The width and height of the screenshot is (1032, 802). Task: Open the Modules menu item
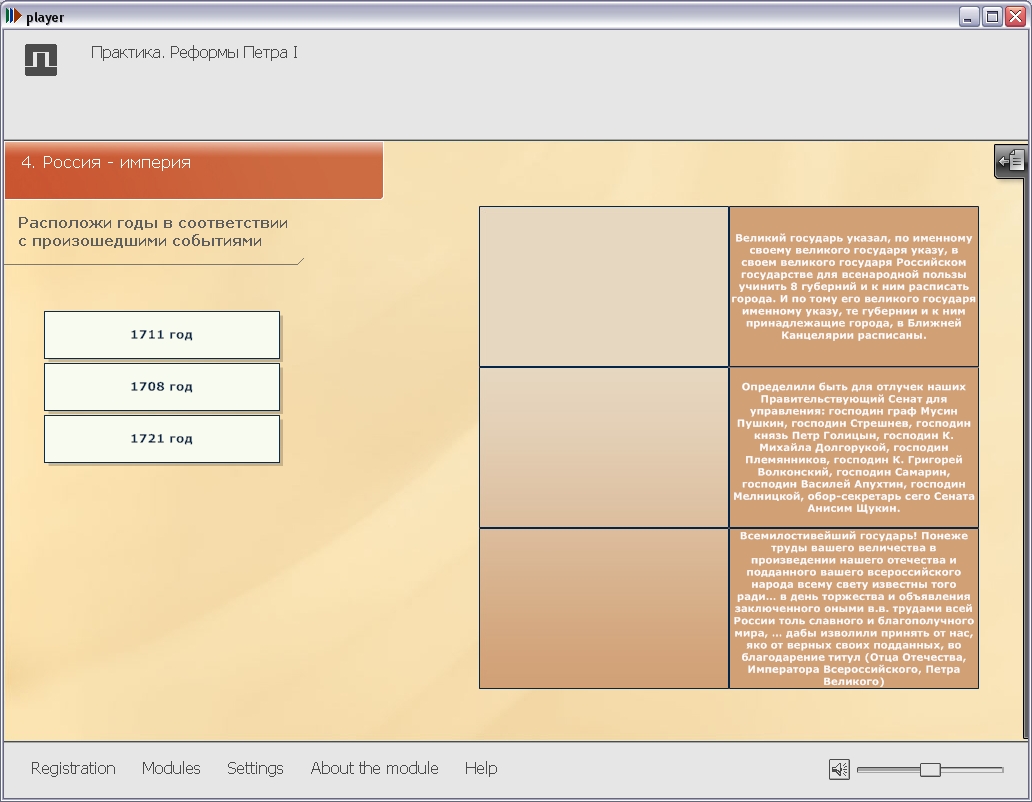click(171, 768)
